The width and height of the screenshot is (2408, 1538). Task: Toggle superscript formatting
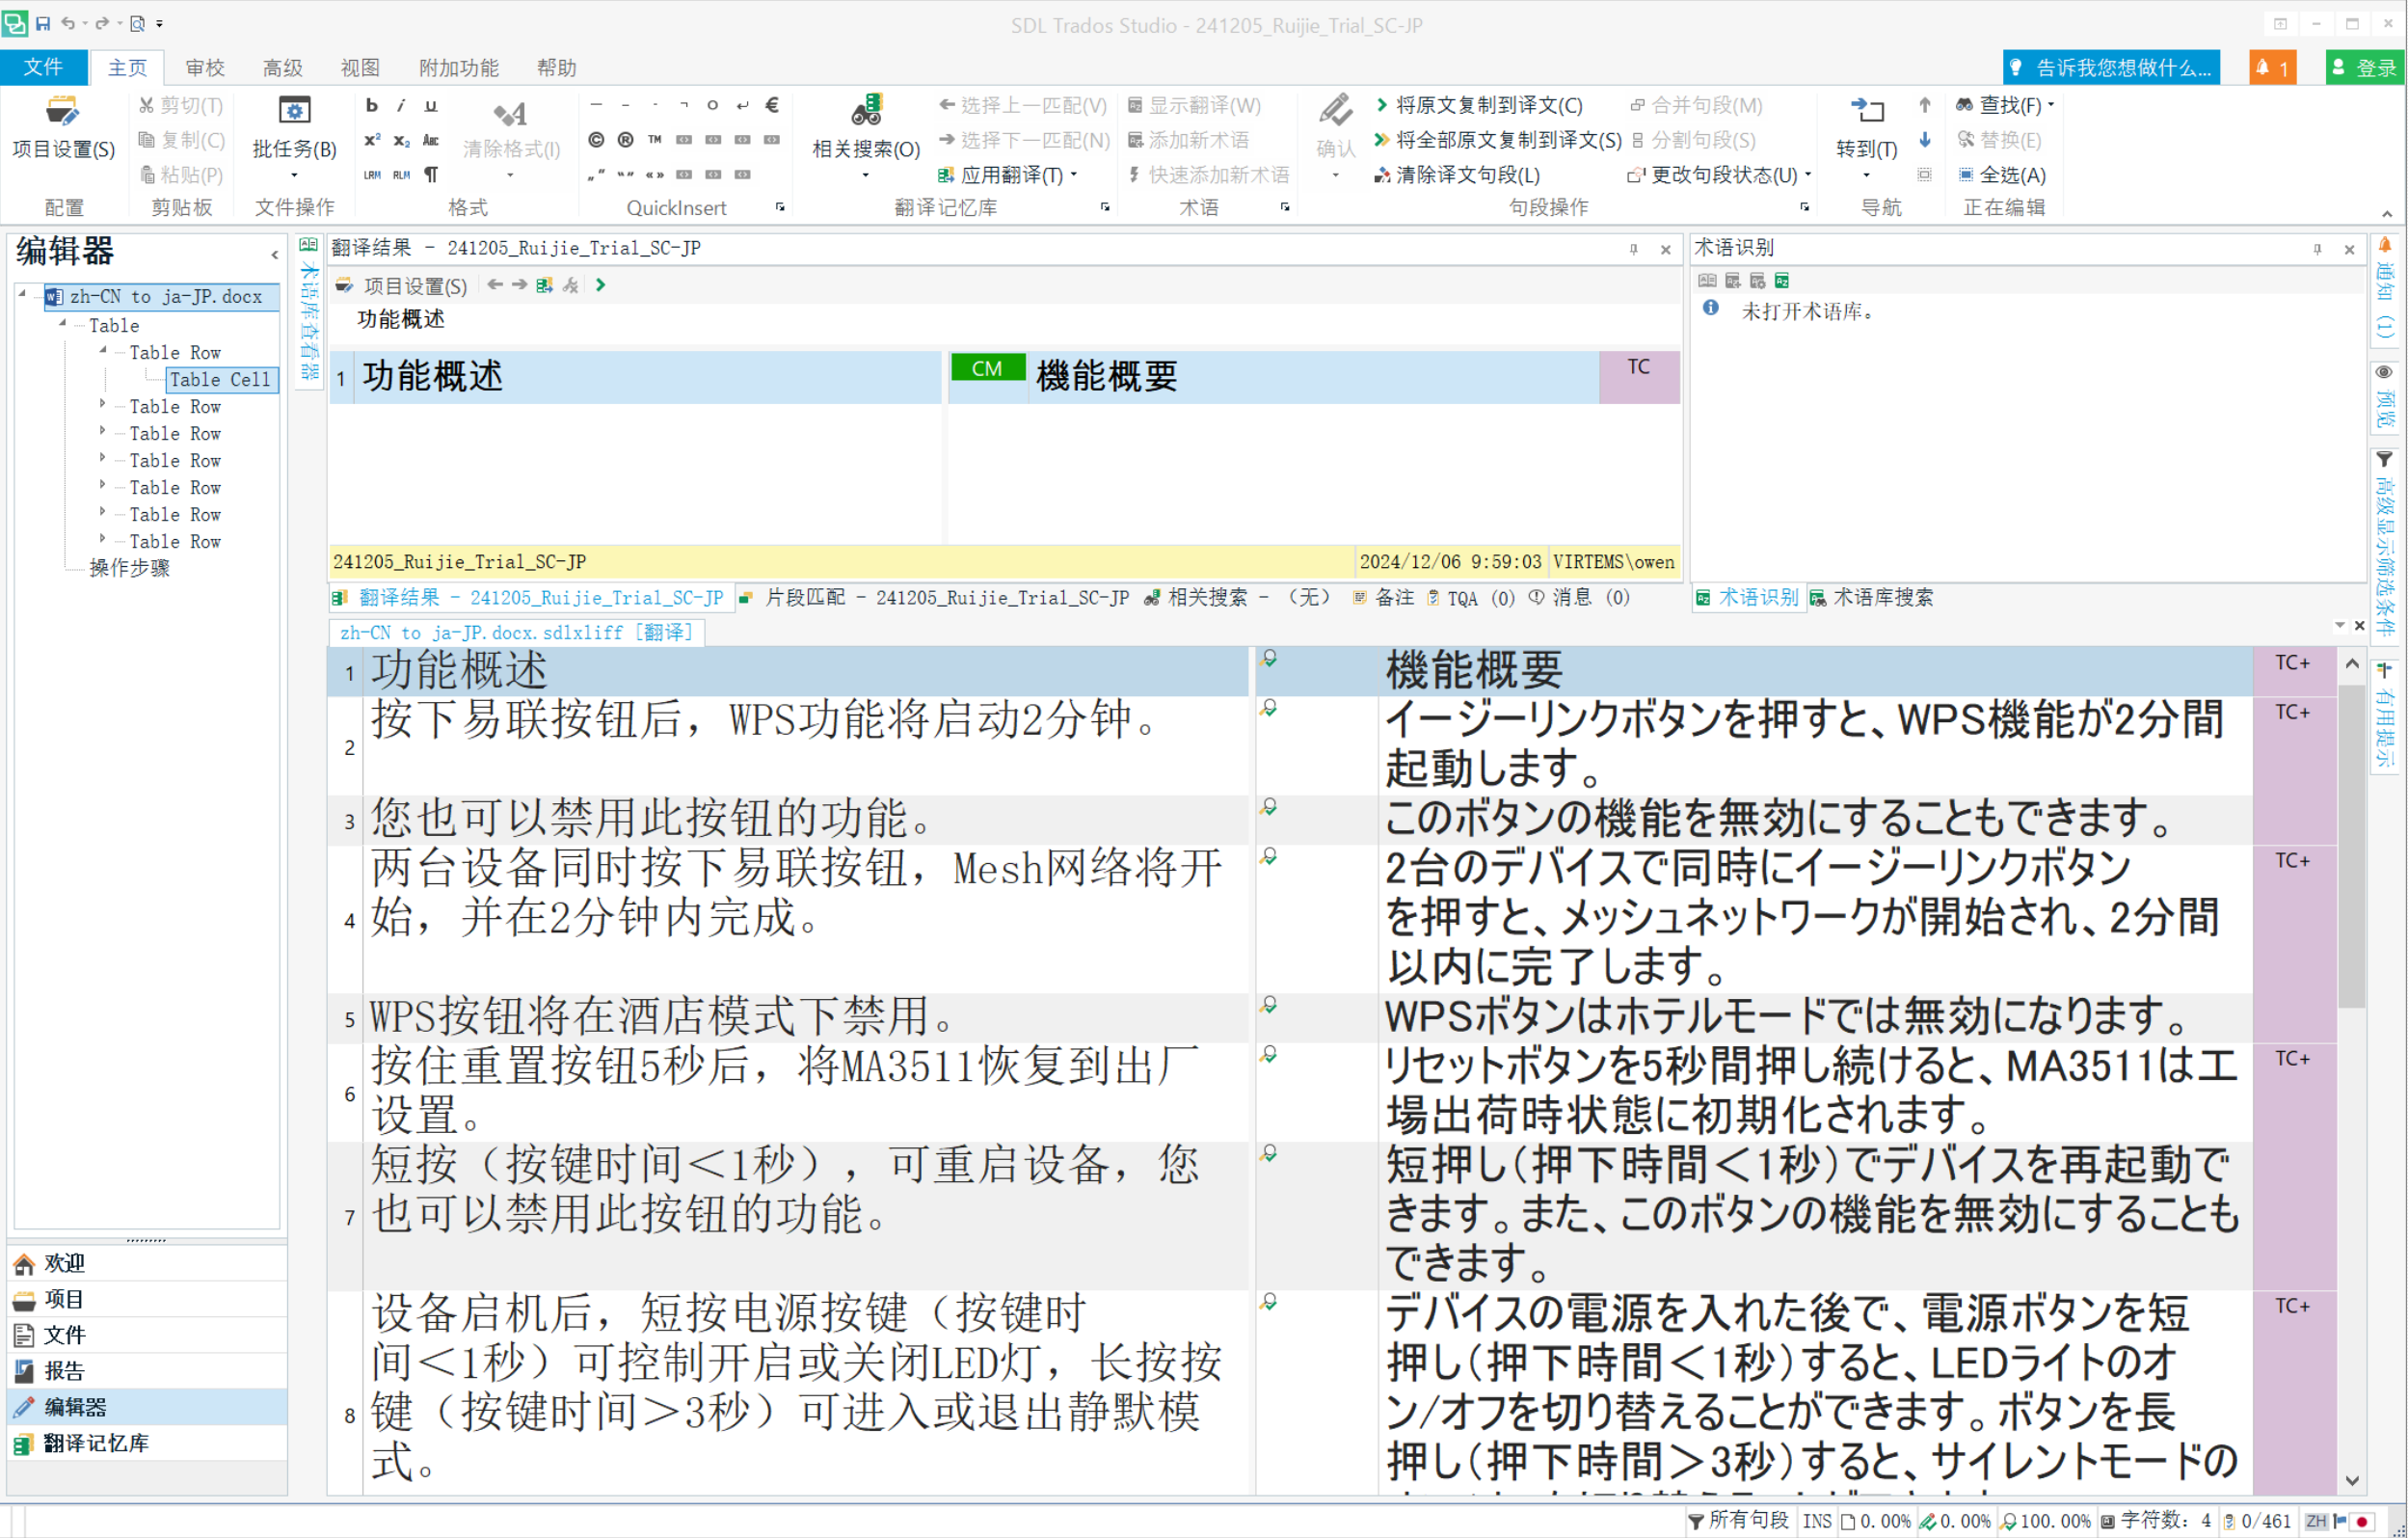372,140
